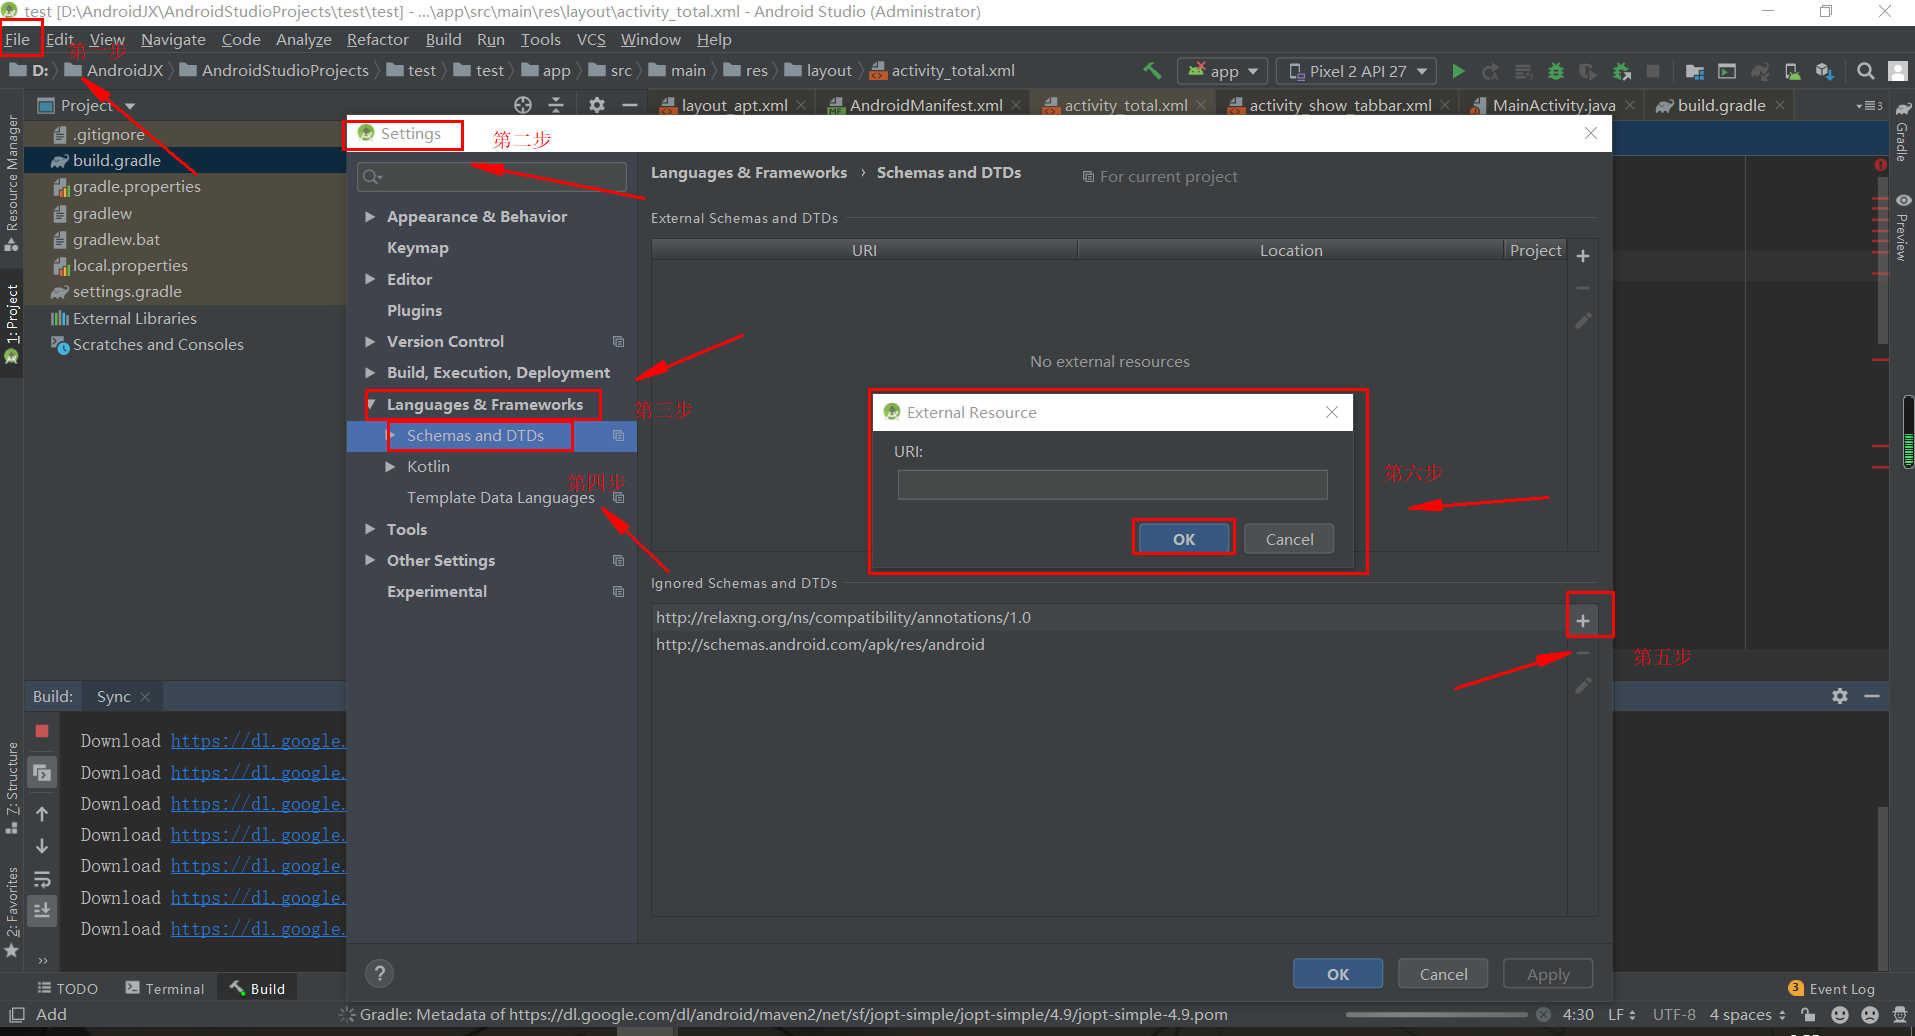1915x1036 pixels.
Task: Click the Settings search field
Action: (x=492, y=177)
